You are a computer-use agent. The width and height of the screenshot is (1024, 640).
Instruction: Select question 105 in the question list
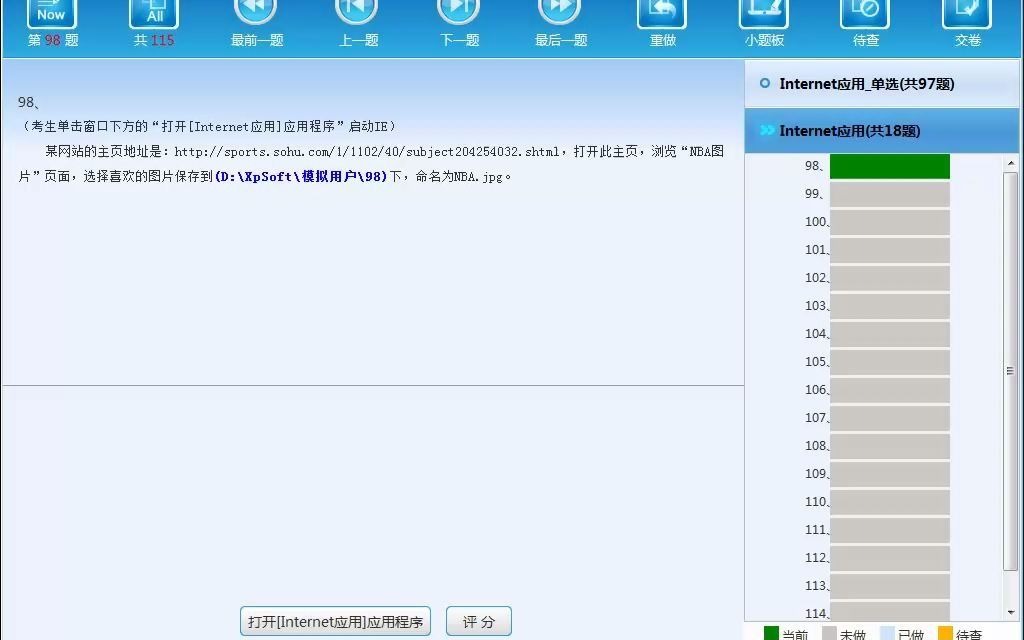pos(889,362)
